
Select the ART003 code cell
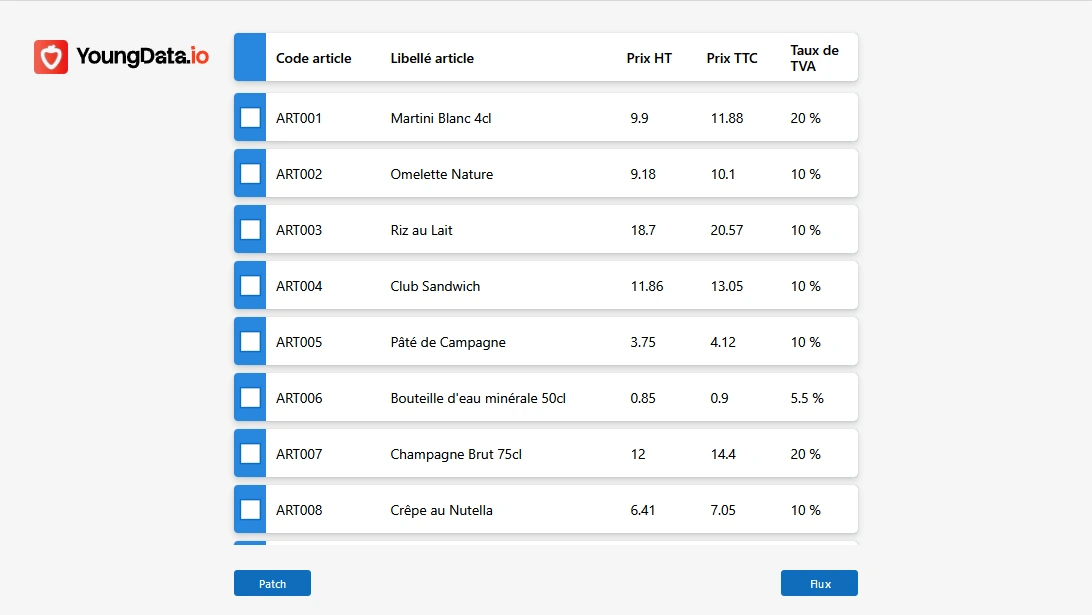[x=299, y=231]
